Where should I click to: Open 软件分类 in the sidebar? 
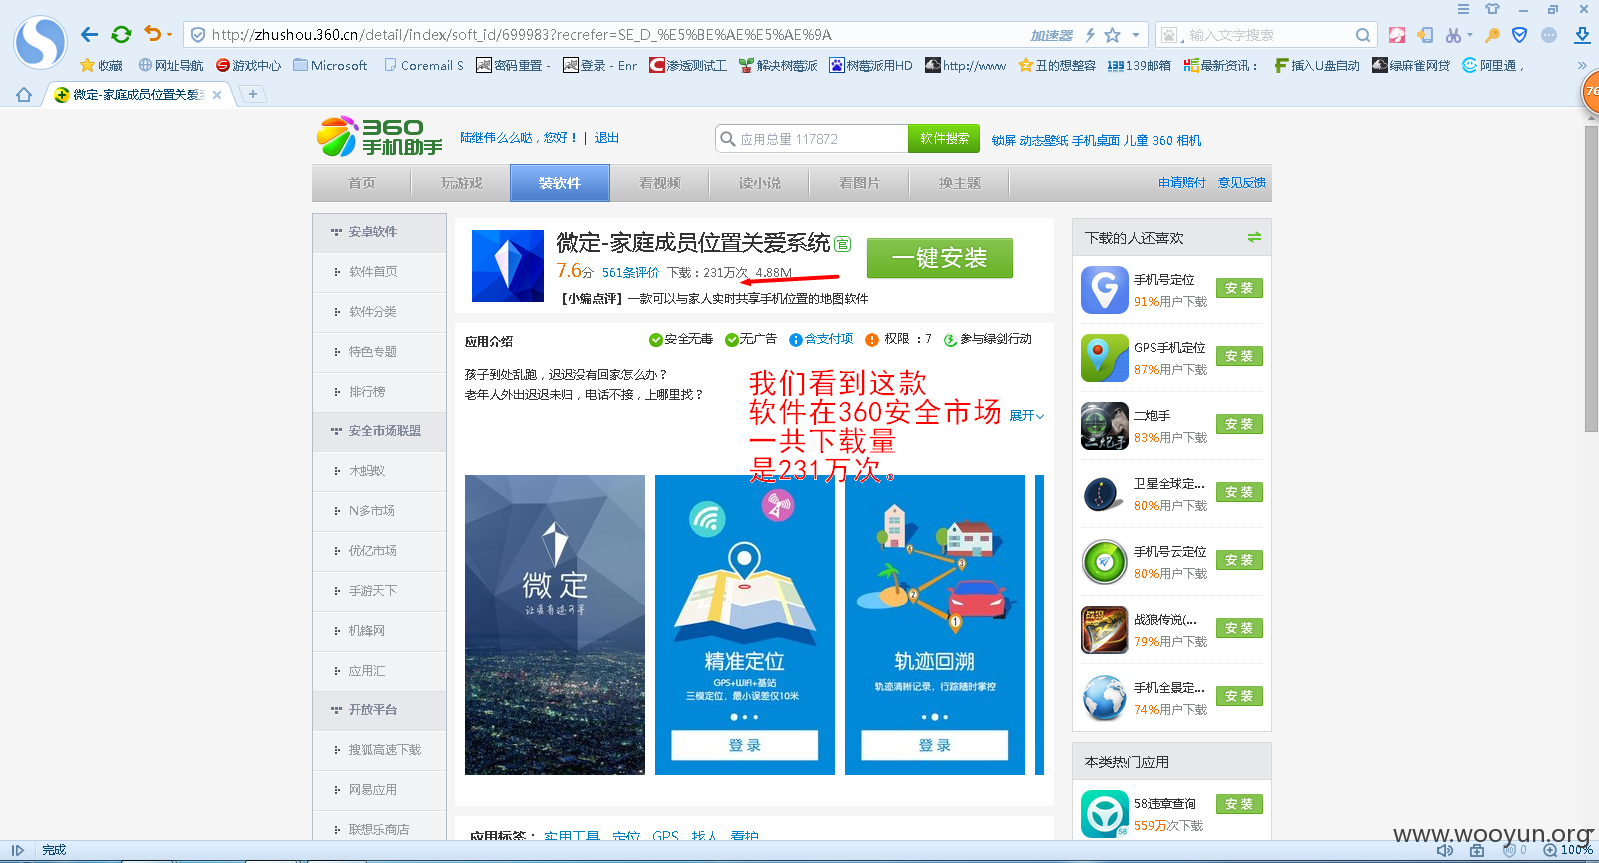(x=379, y=312)
